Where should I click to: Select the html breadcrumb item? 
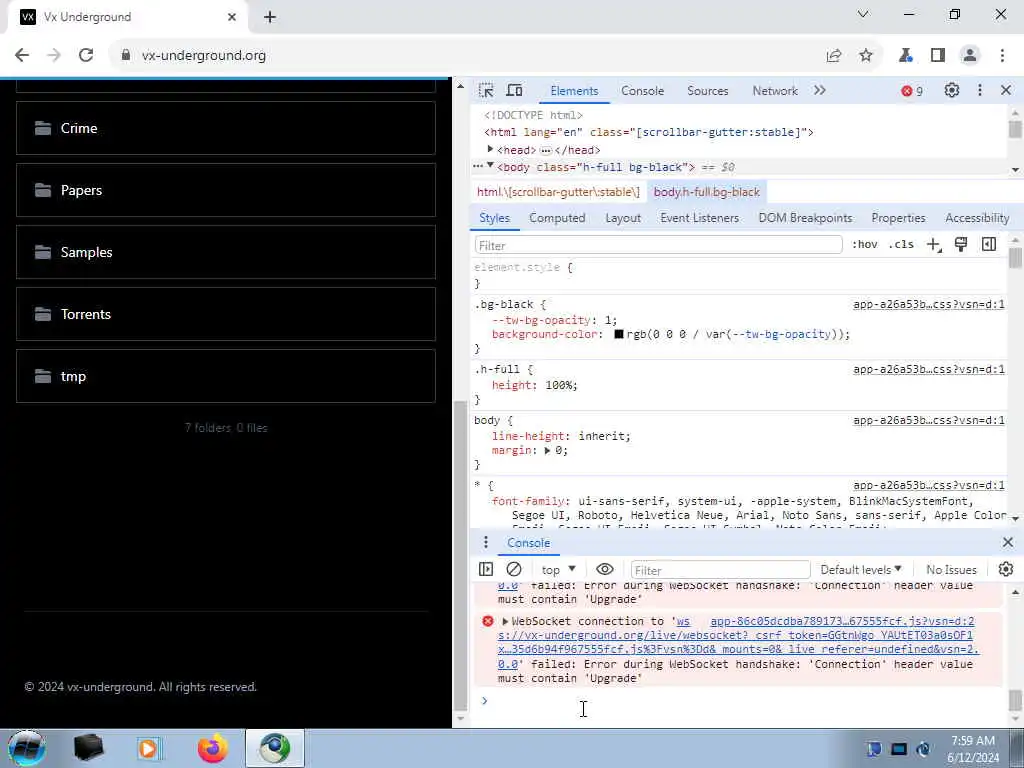tap(558, 192)
